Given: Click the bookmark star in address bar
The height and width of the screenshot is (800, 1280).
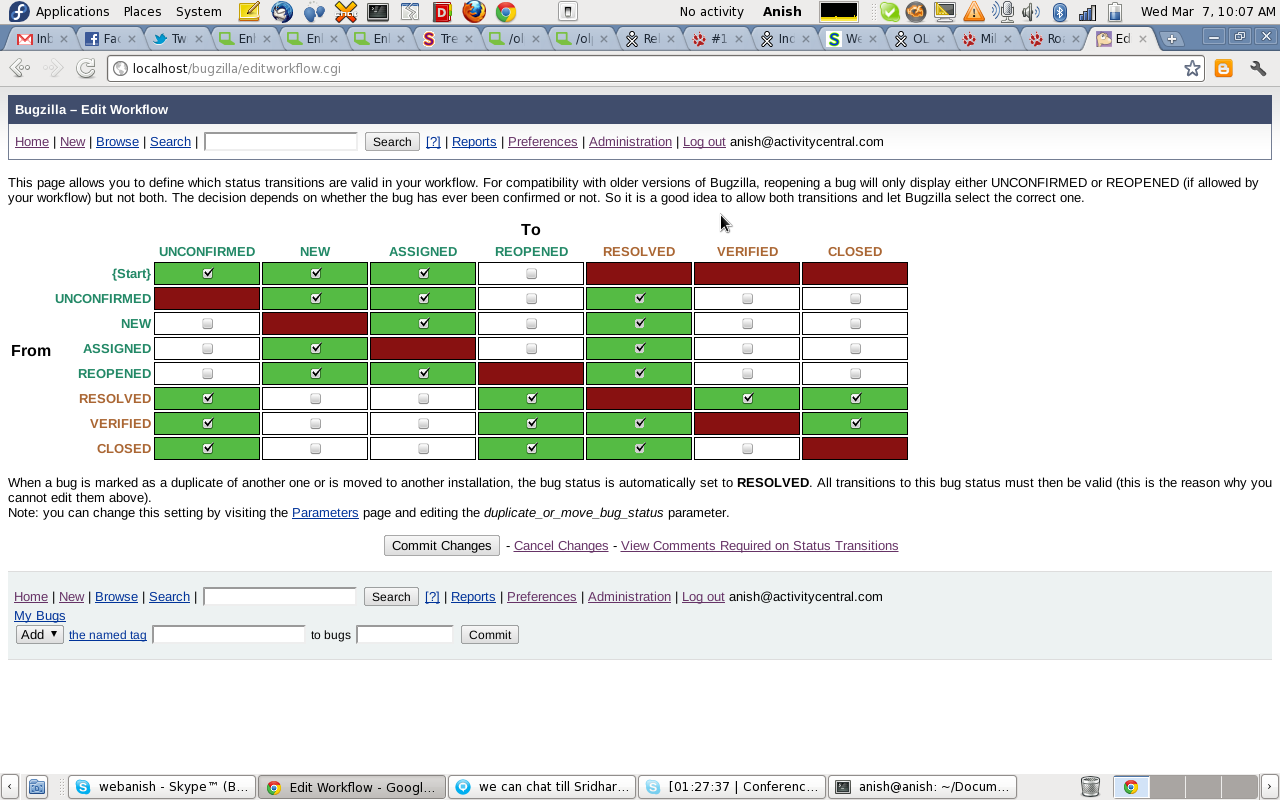Looking at the screenshot, I should (1192, 69).
